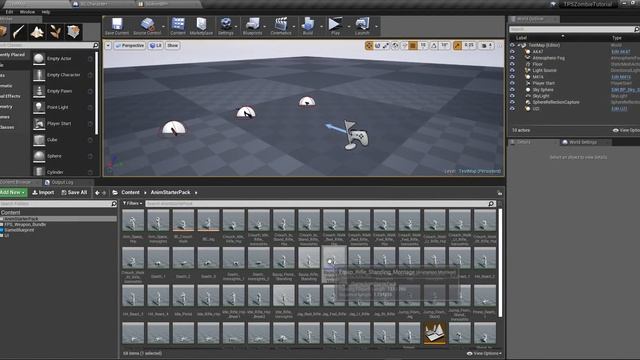
Task: Open the Show flags menu in viewport
Action: click(173, 46)
